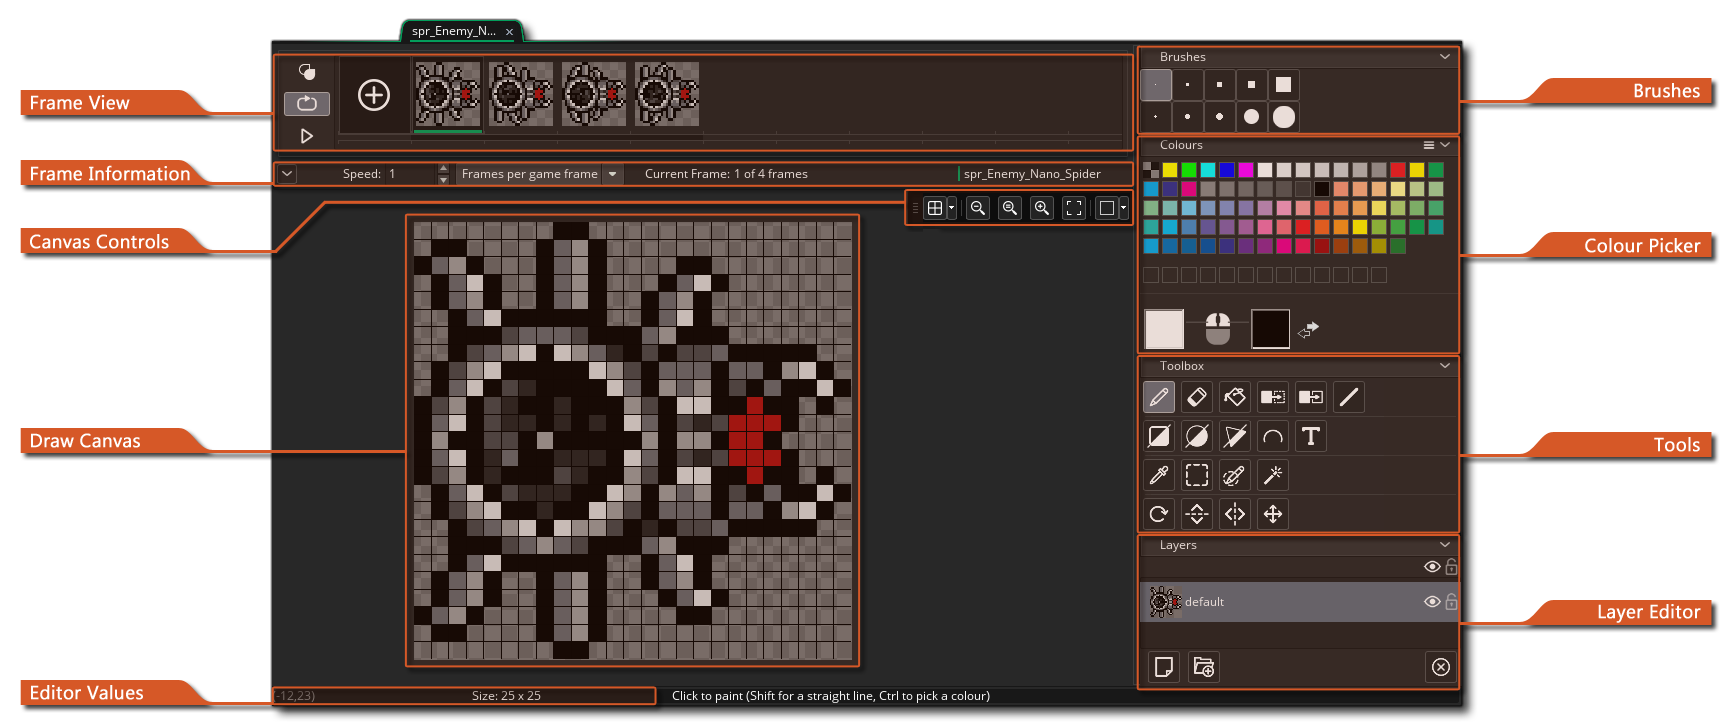The width and height of the screenshot is (1732, 726).
Task: Add a new frame with plus button
Action: click(x=374, y=95)
